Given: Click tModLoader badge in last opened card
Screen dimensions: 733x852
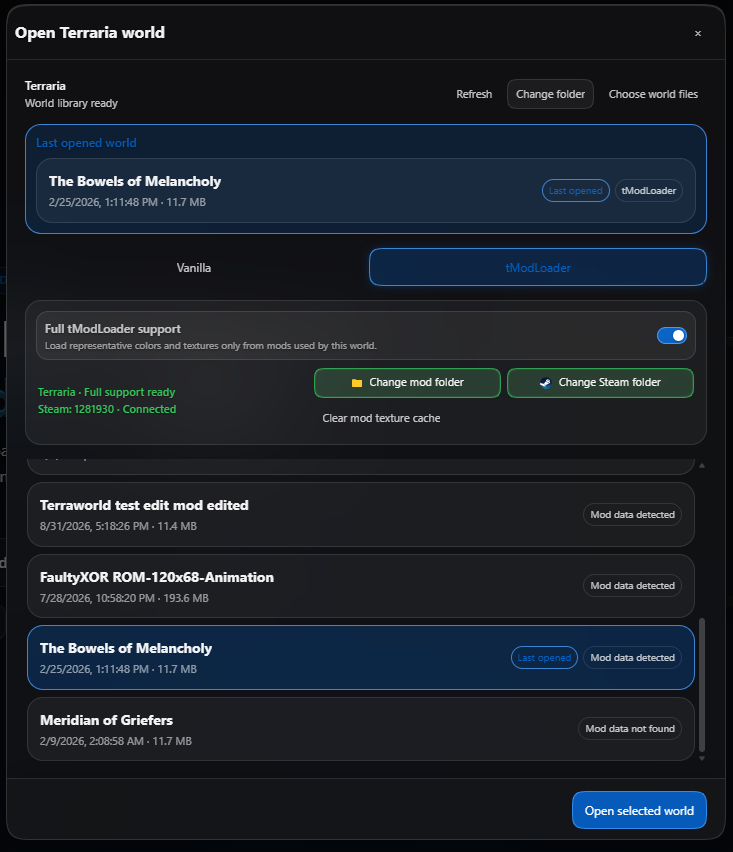Looking at the screenshot, I should coord(649,191).
